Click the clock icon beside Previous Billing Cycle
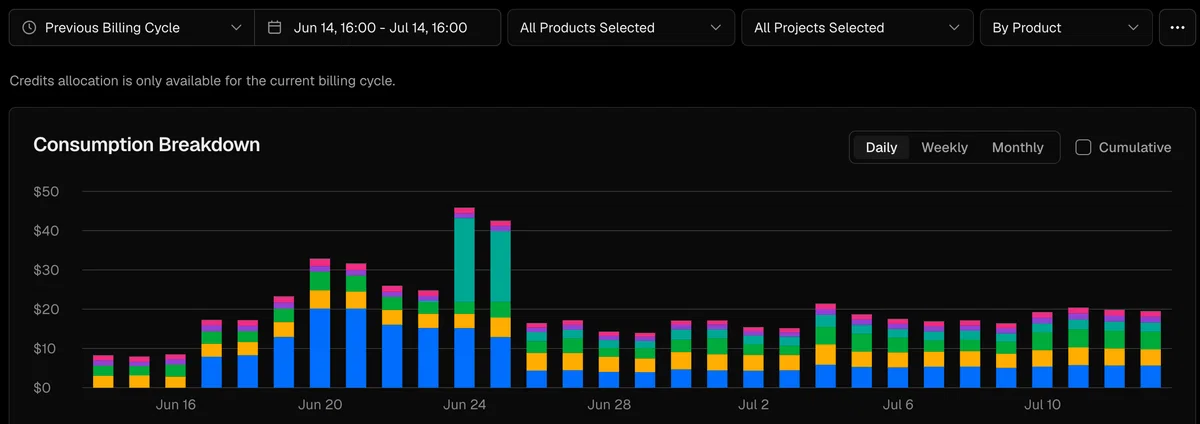Viewport: 1200px width, 424px height. pyautogui.click(x=29, y=28)
